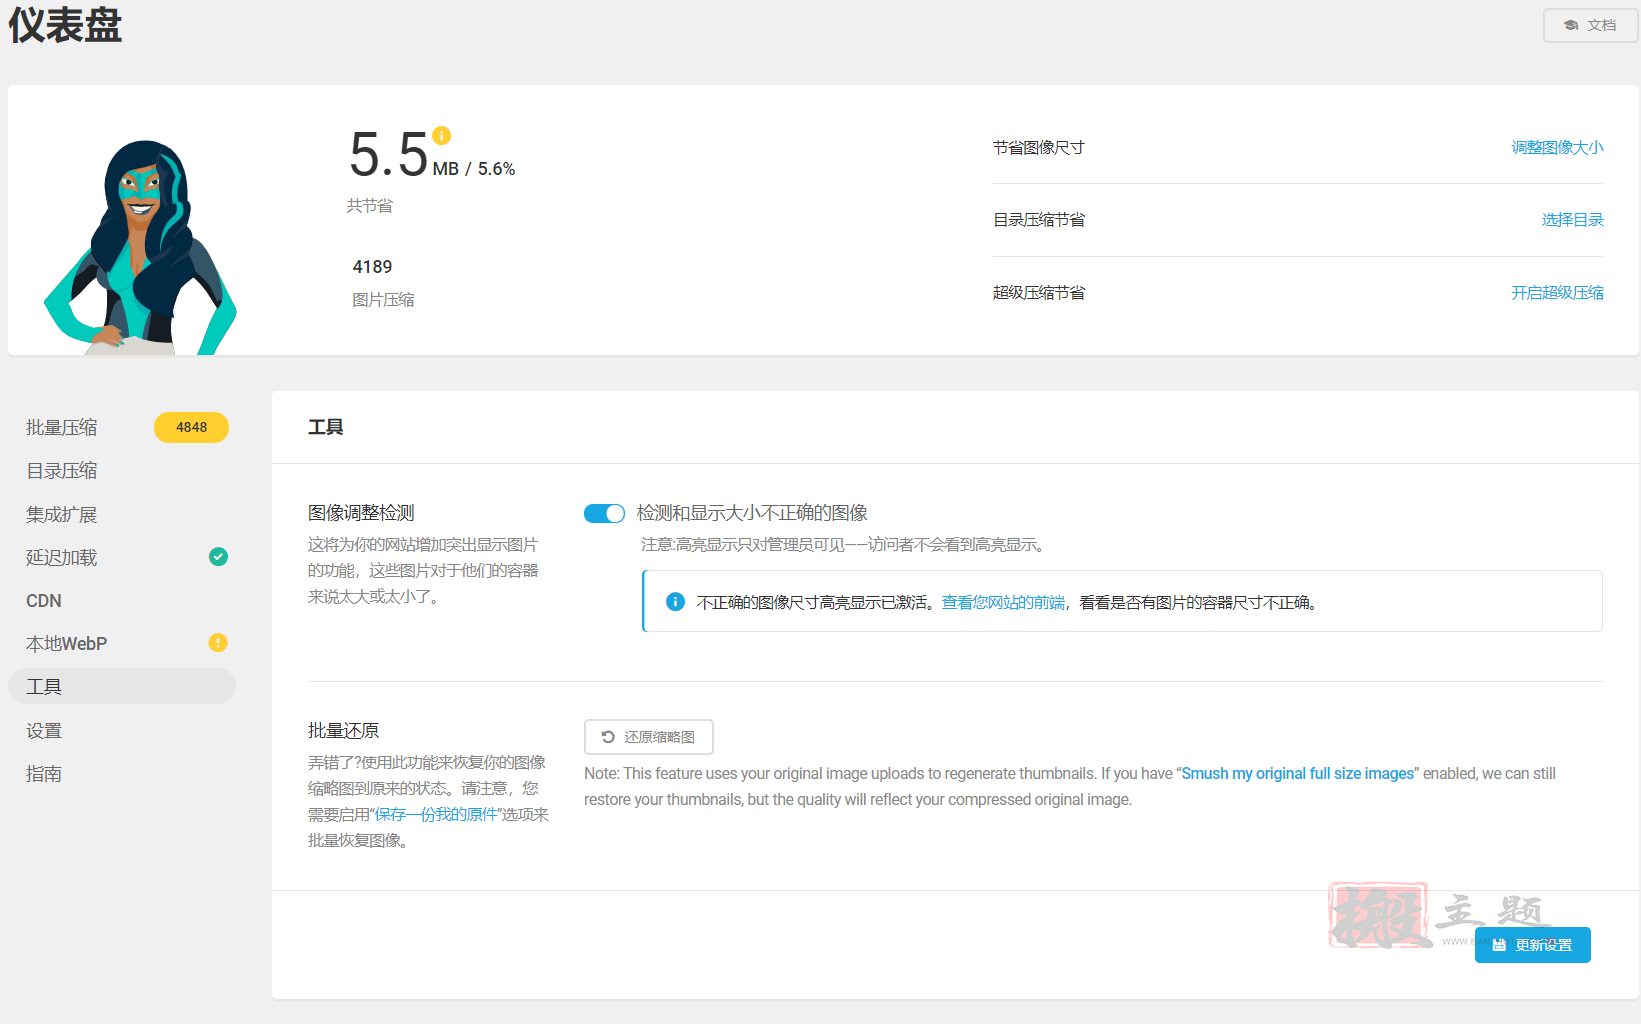The width and height of the screenshot is (1641, 1024).
Task: Open the 查看您网站的前端 link
Action: coord(1003,602)
